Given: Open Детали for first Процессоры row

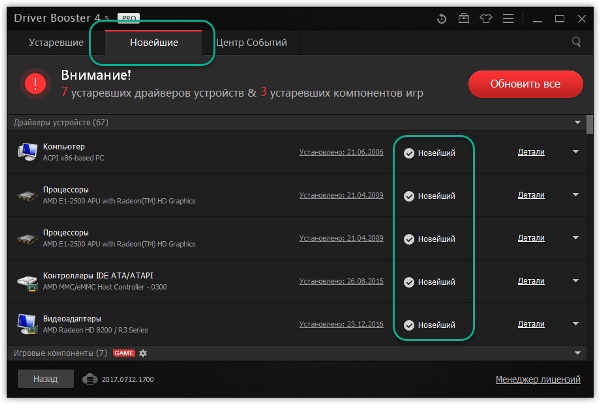Looking at the screenshot, I should coord(531,195).
